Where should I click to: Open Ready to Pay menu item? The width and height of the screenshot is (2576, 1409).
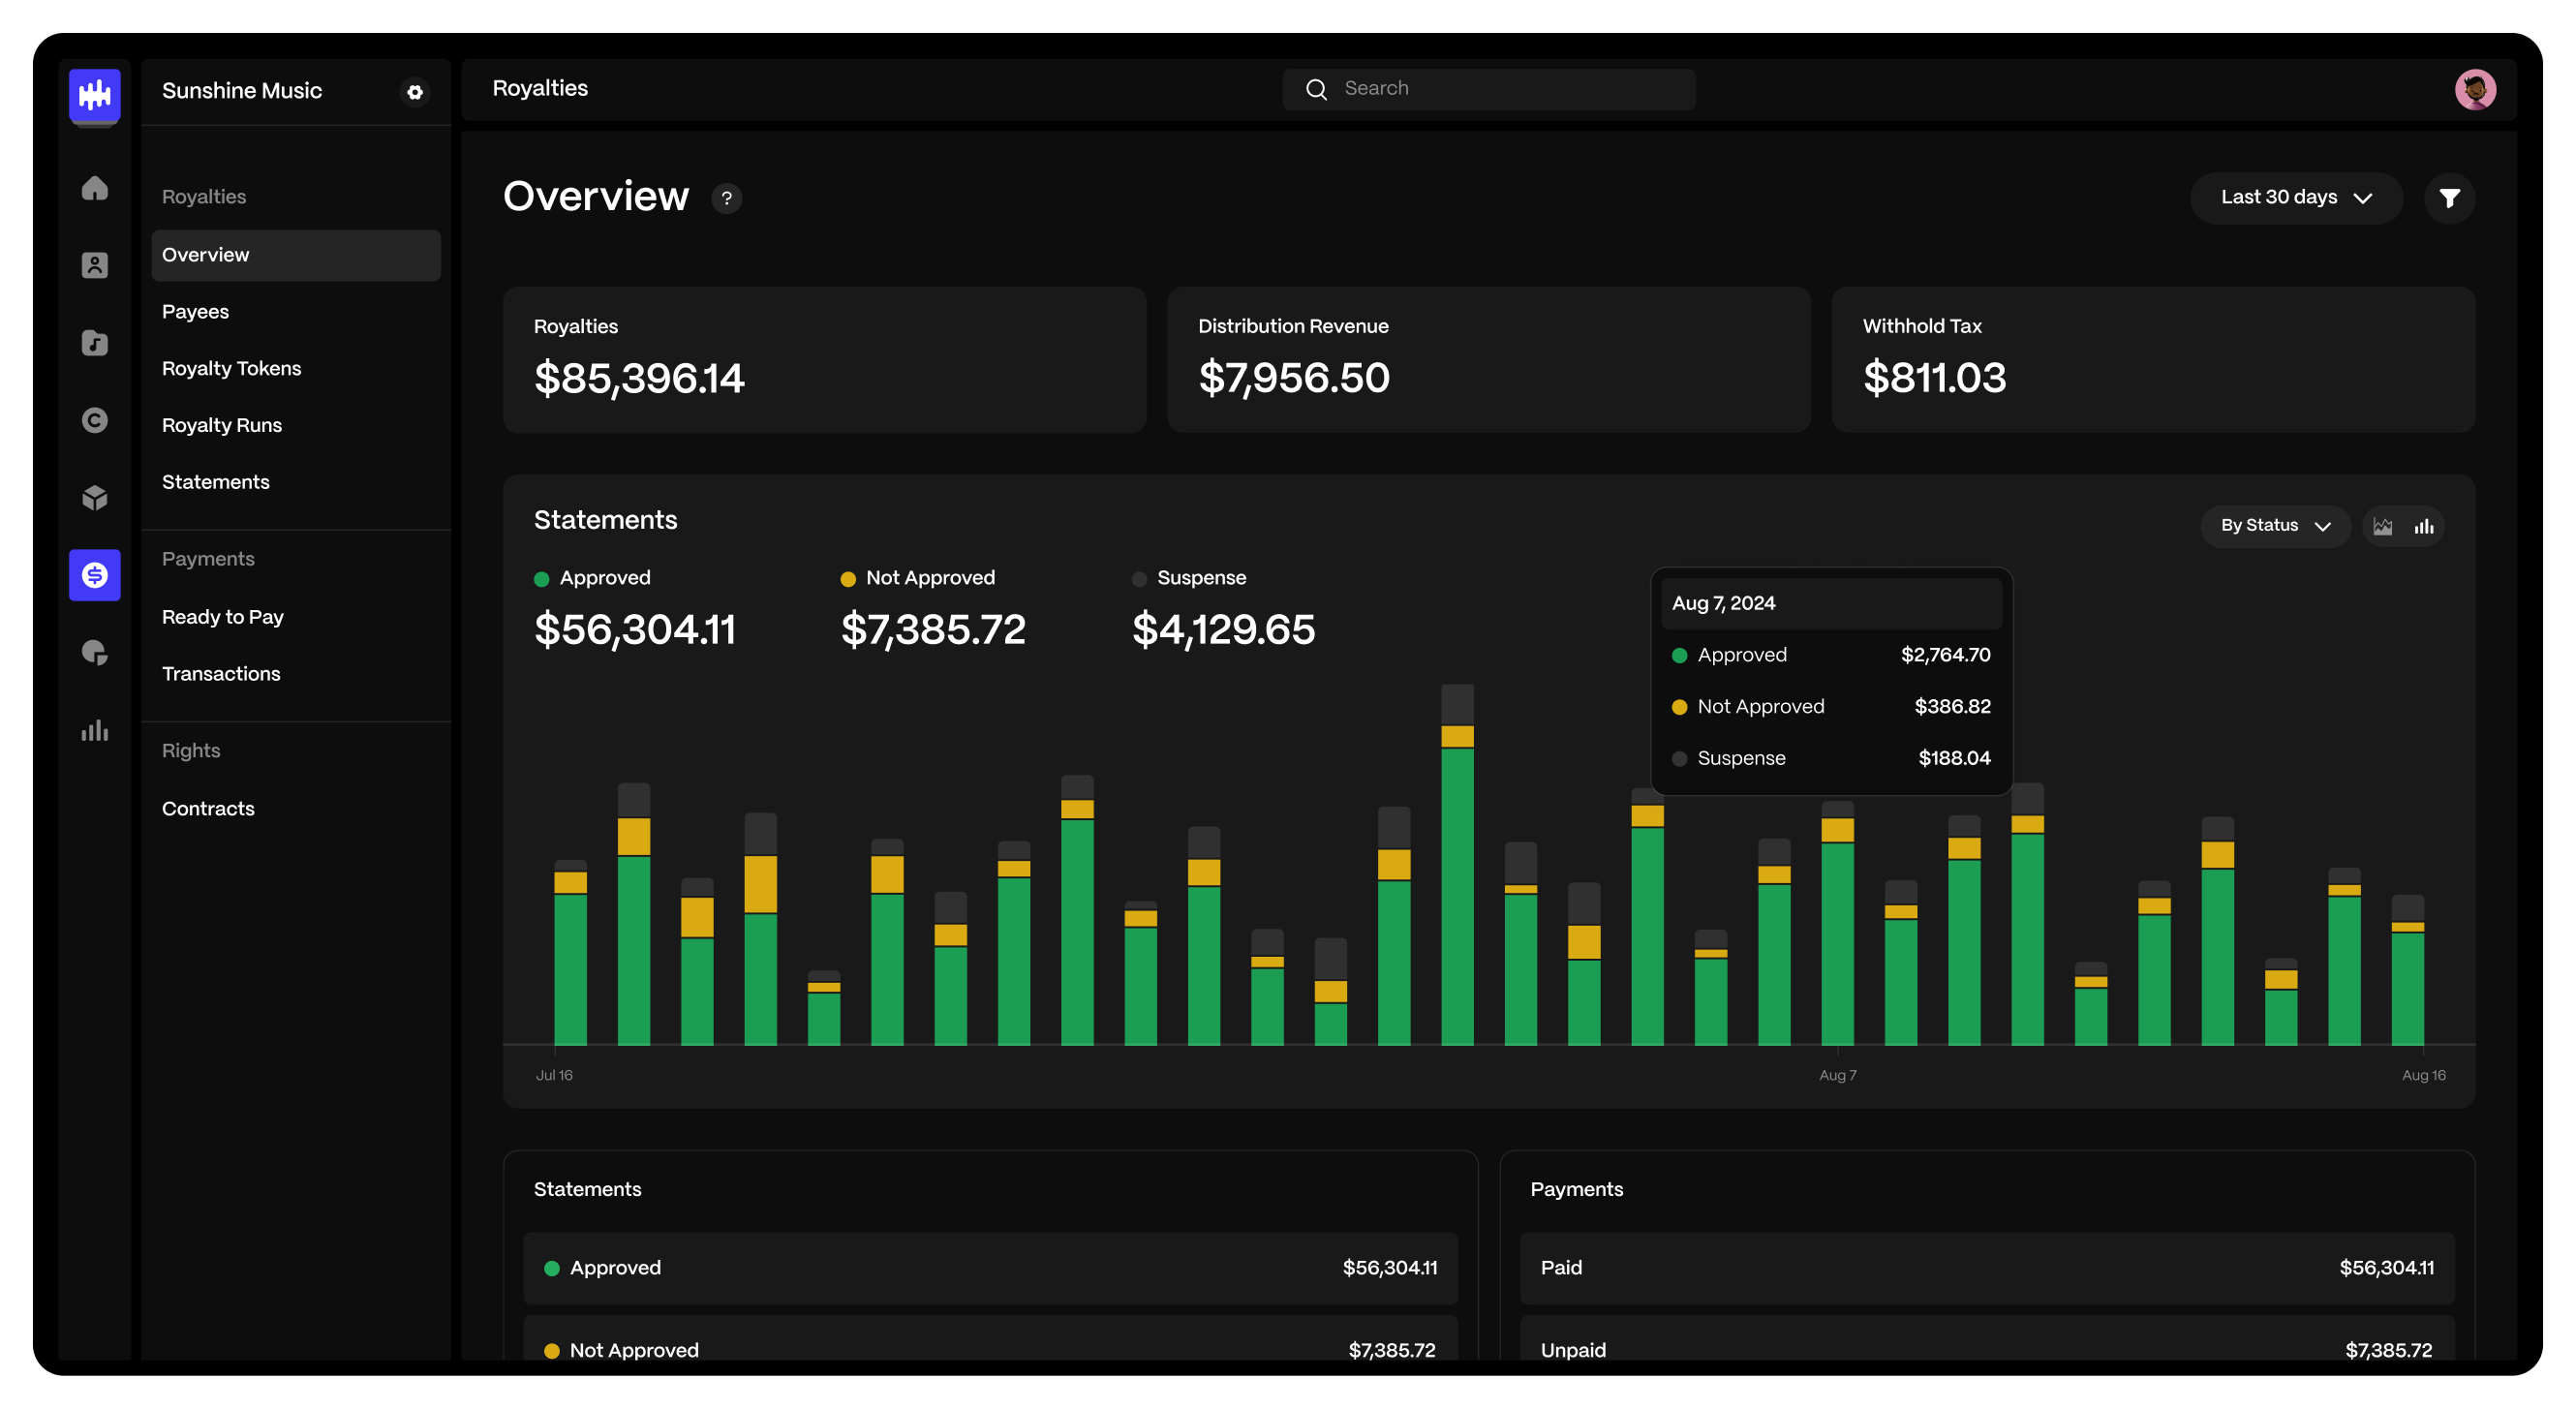(x=223, y=617)
